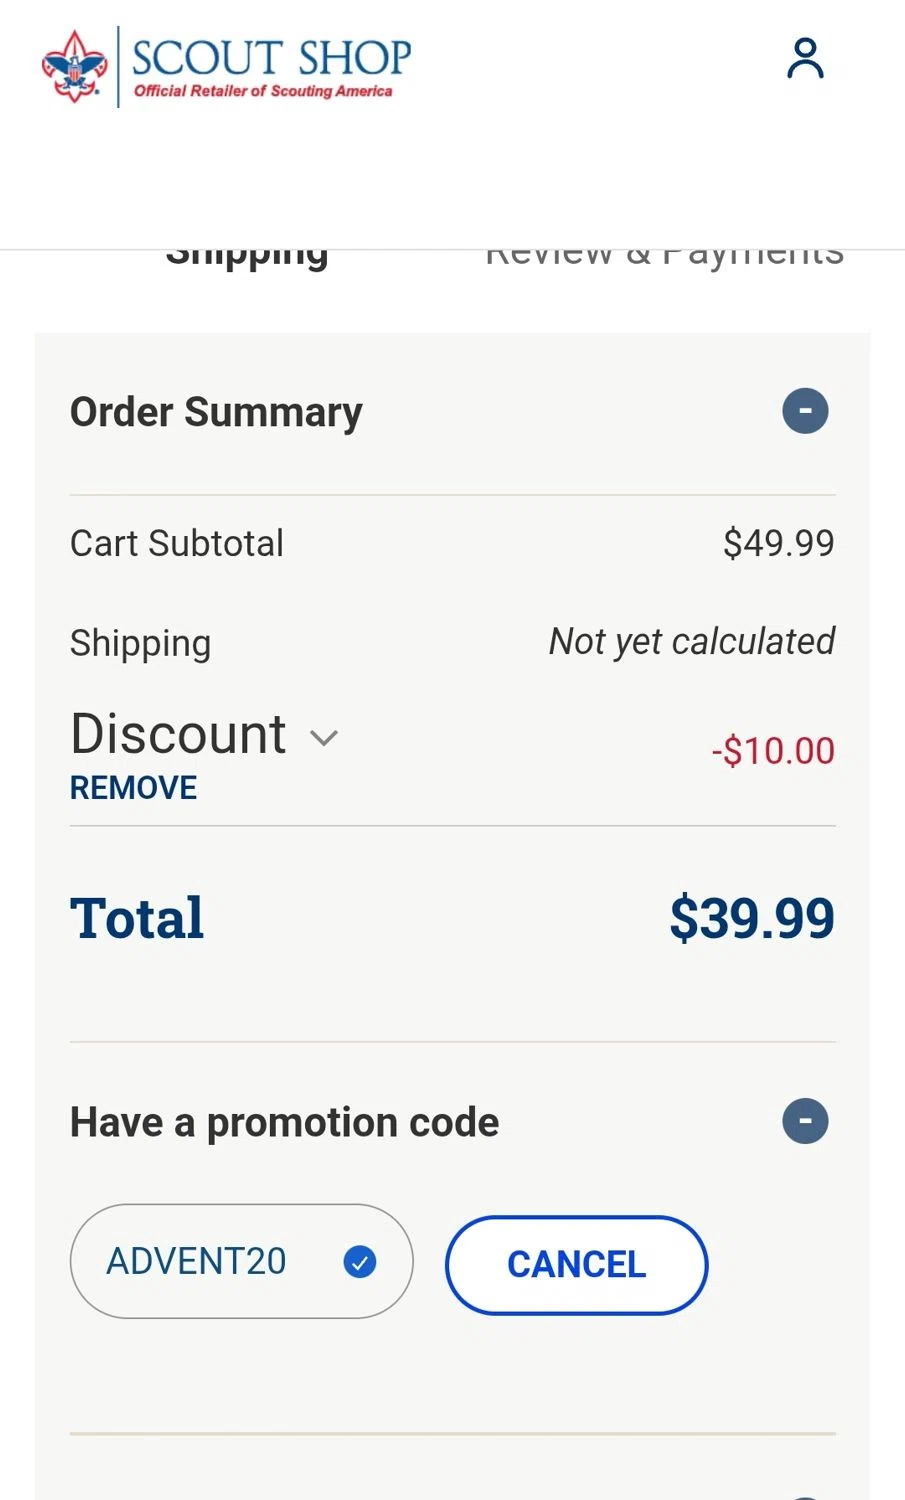Select the $39.99 total amount
The image size is (905, 1500).
pos(751,918)
